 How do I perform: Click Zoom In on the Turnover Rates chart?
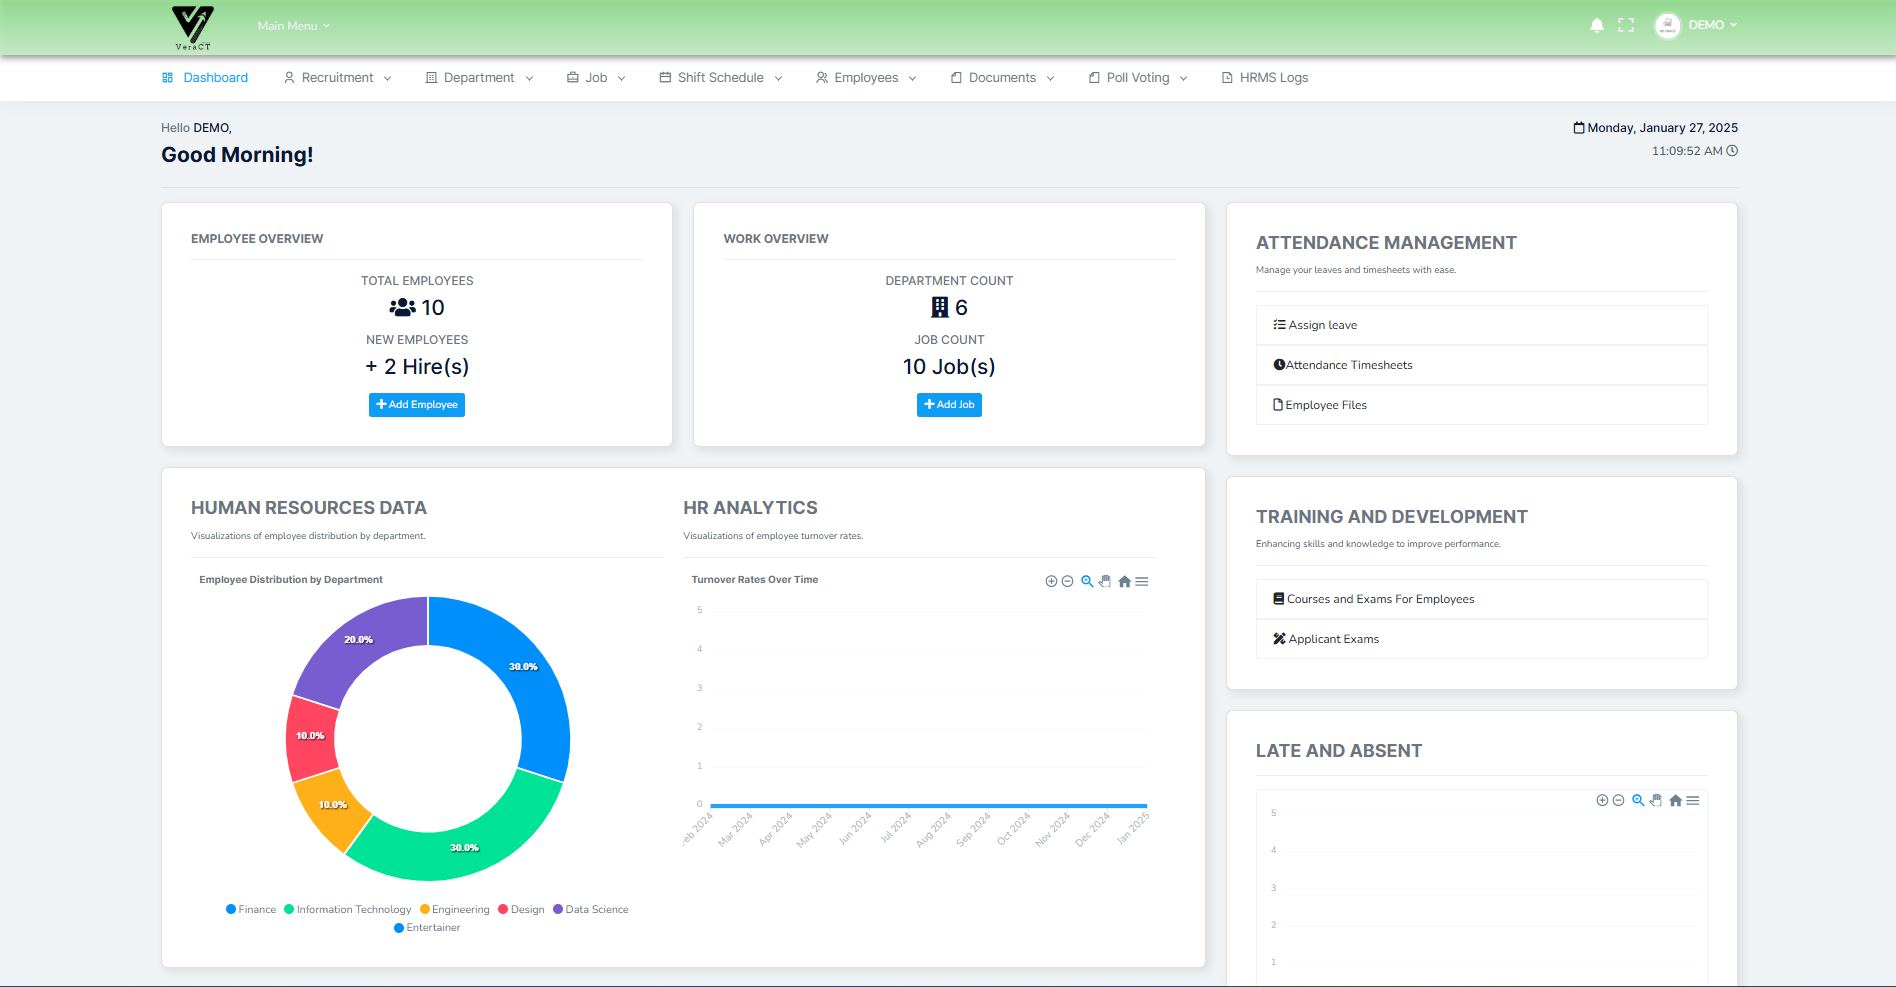1051,581
